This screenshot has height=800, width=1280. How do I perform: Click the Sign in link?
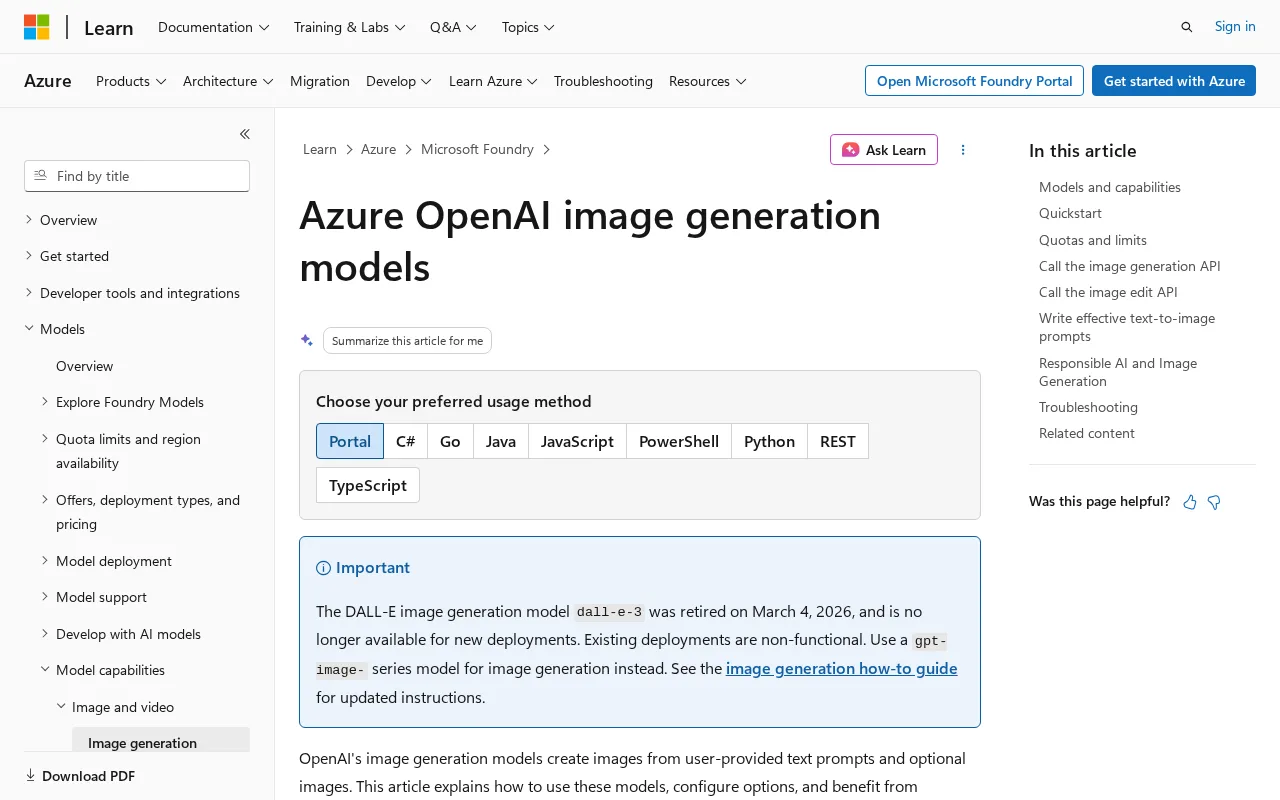pyautogui.click(x=1235, y=27)
